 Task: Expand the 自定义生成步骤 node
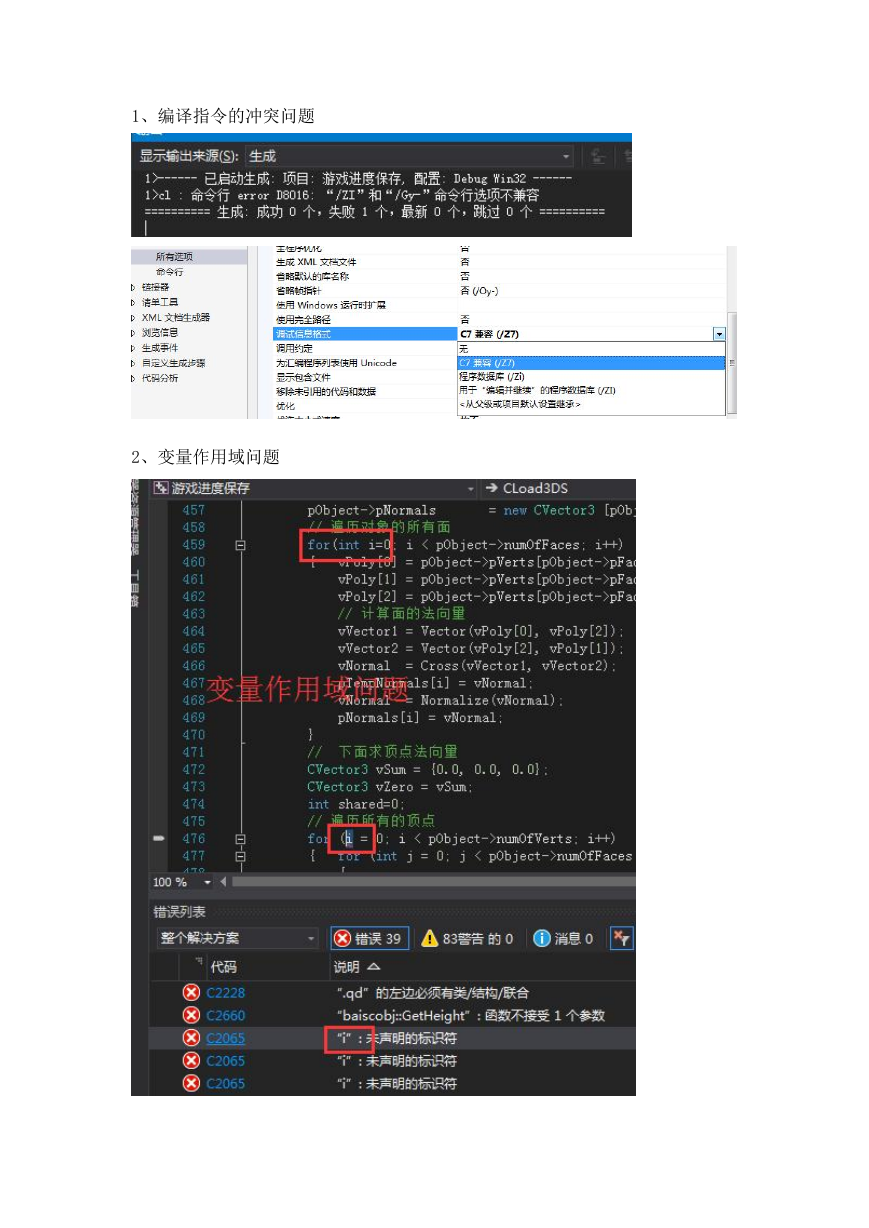[134, 363]
